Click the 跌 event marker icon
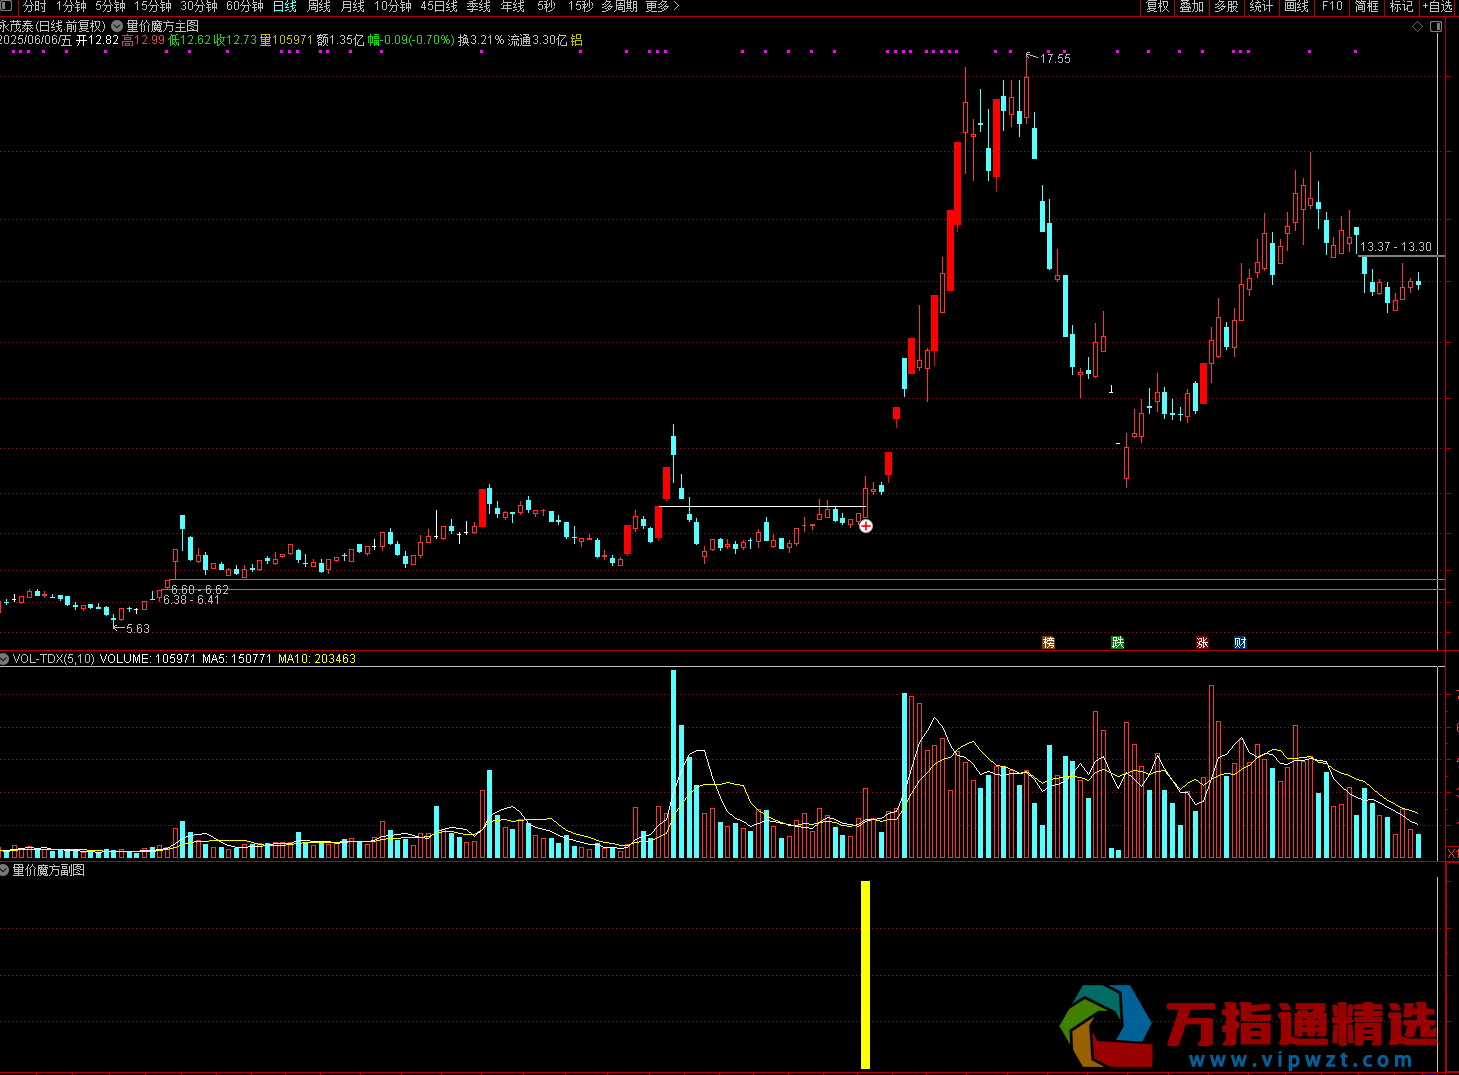The image size is (1459, 1075). click(x=1118, y=643)
